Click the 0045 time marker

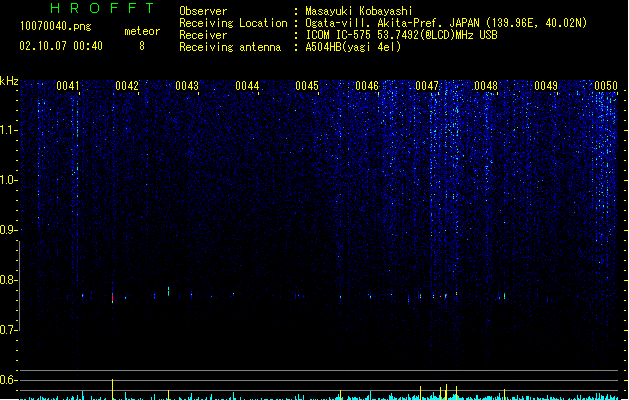click(x=307, y=86)
